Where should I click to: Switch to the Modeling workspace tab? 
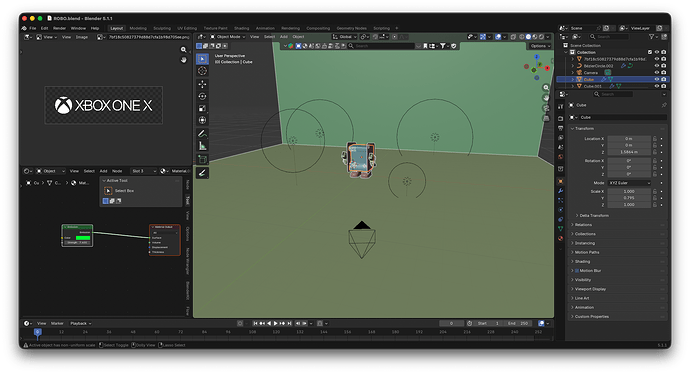pos(138,28)
